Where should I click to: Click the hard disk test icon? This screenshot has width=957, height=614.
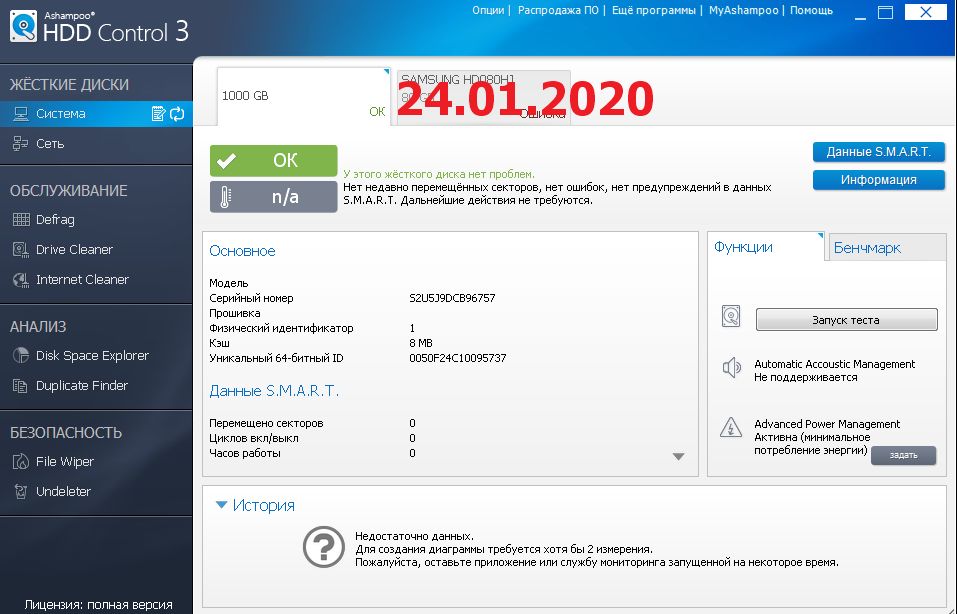[731, 316]
